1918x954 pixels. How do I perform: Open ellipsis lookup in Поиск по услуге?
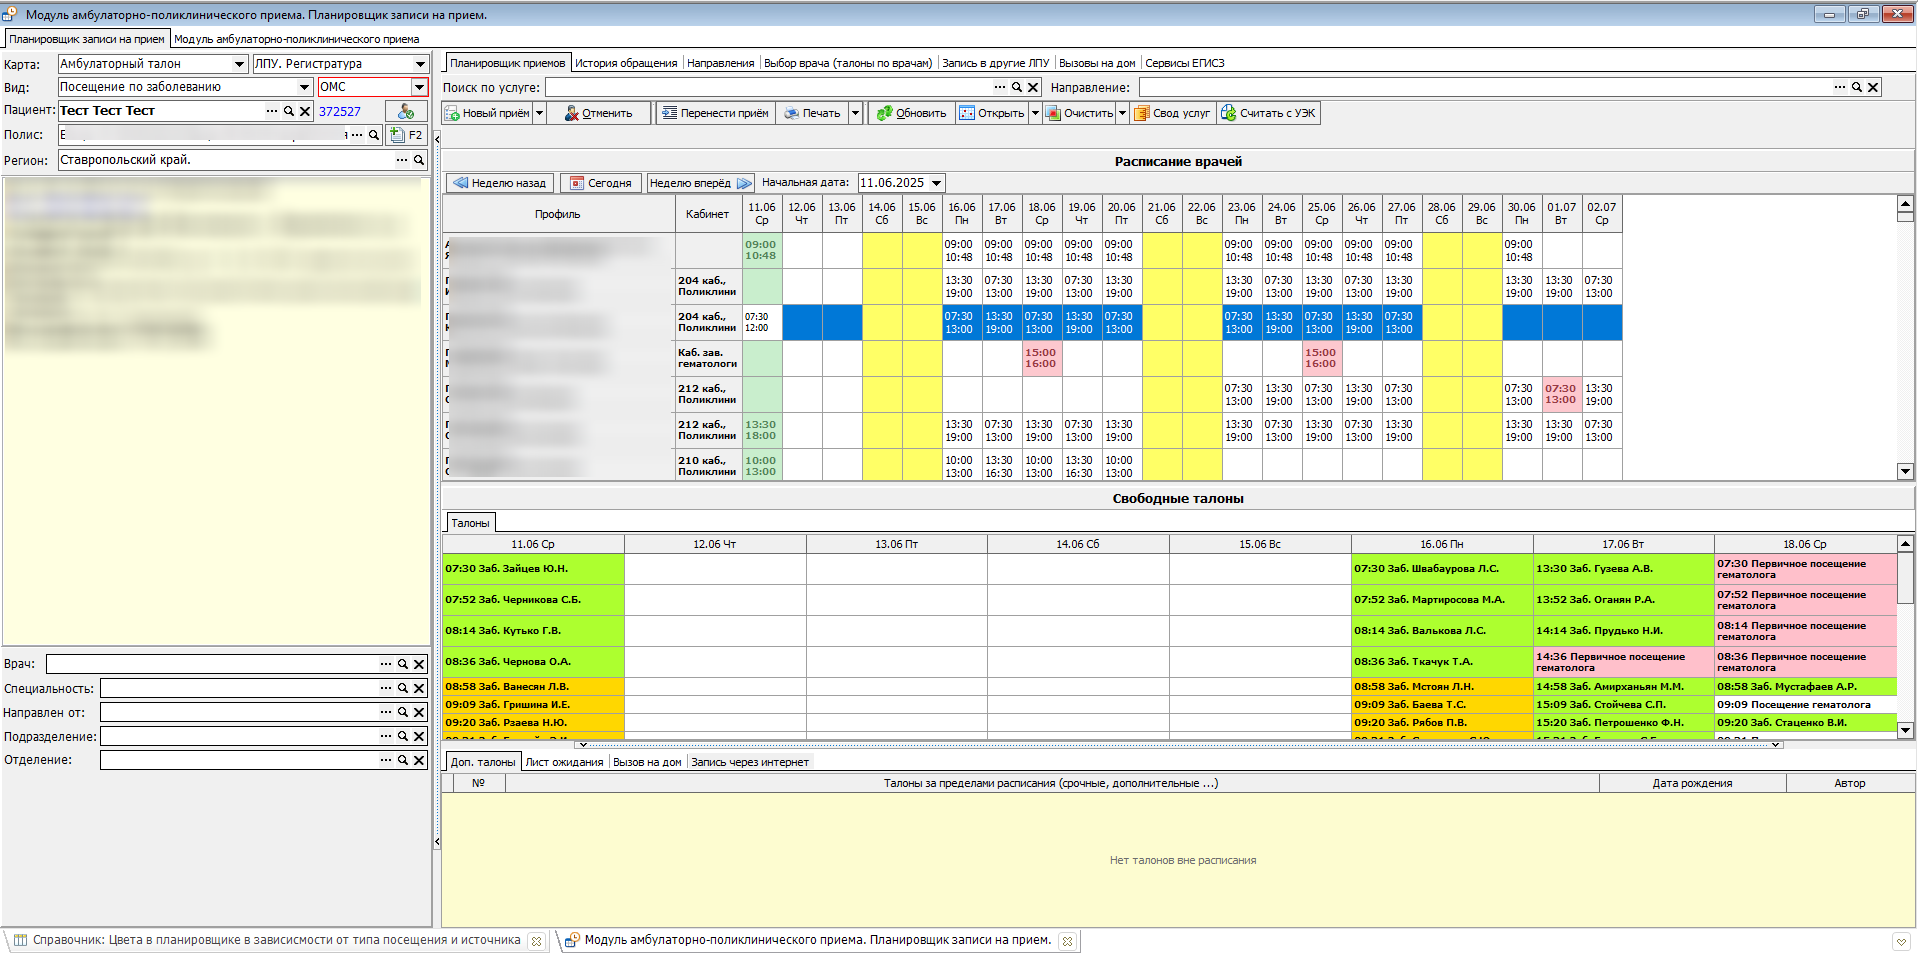tap(1000, 88)
